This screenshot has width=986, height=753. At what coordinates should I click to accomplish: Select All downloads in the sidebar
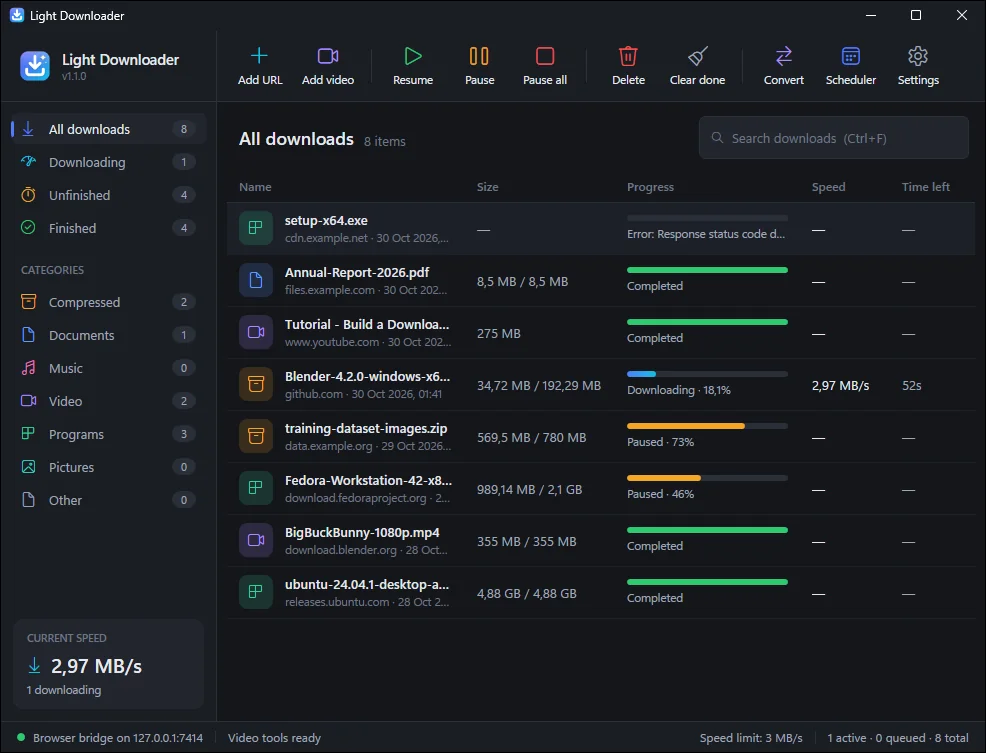109,129
